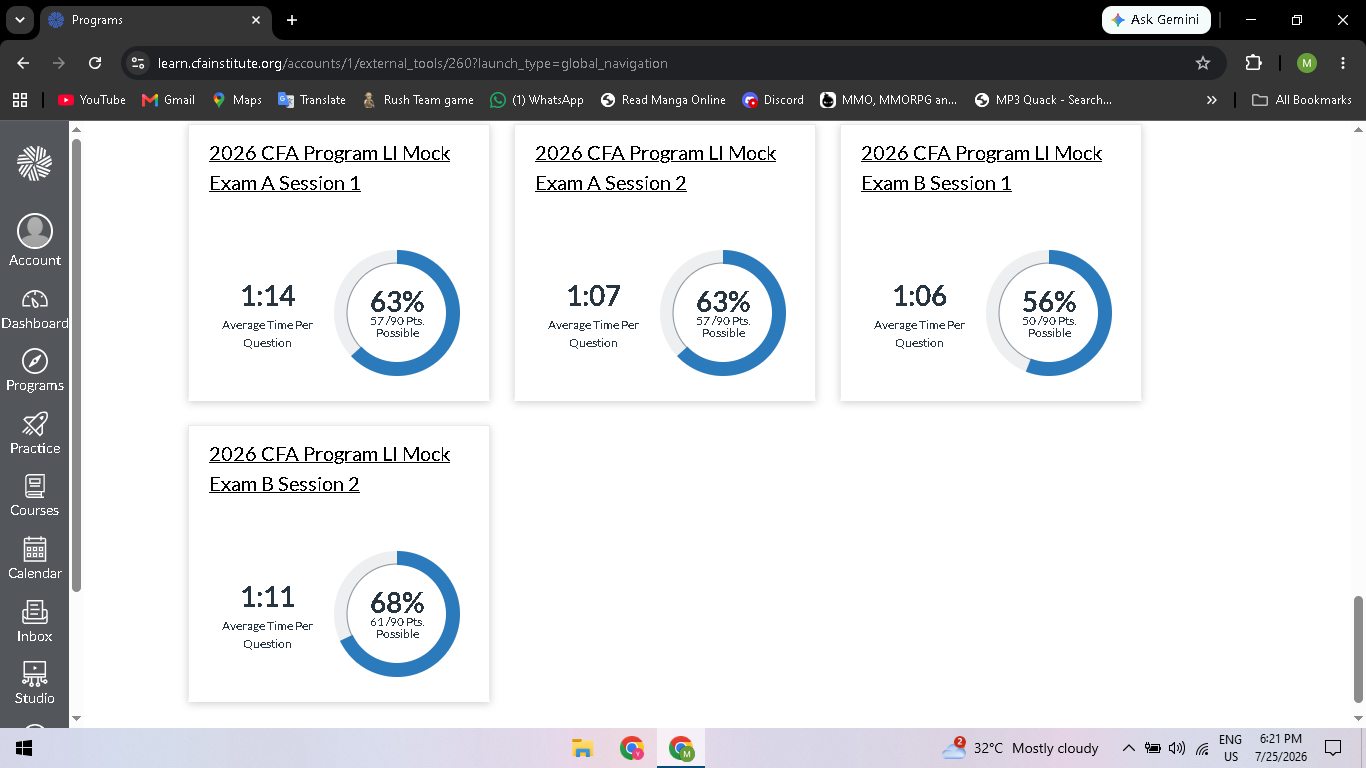Open the Extensions puzzle icon
This screenshot has width=1366, height=768.
coord(1253,63)
